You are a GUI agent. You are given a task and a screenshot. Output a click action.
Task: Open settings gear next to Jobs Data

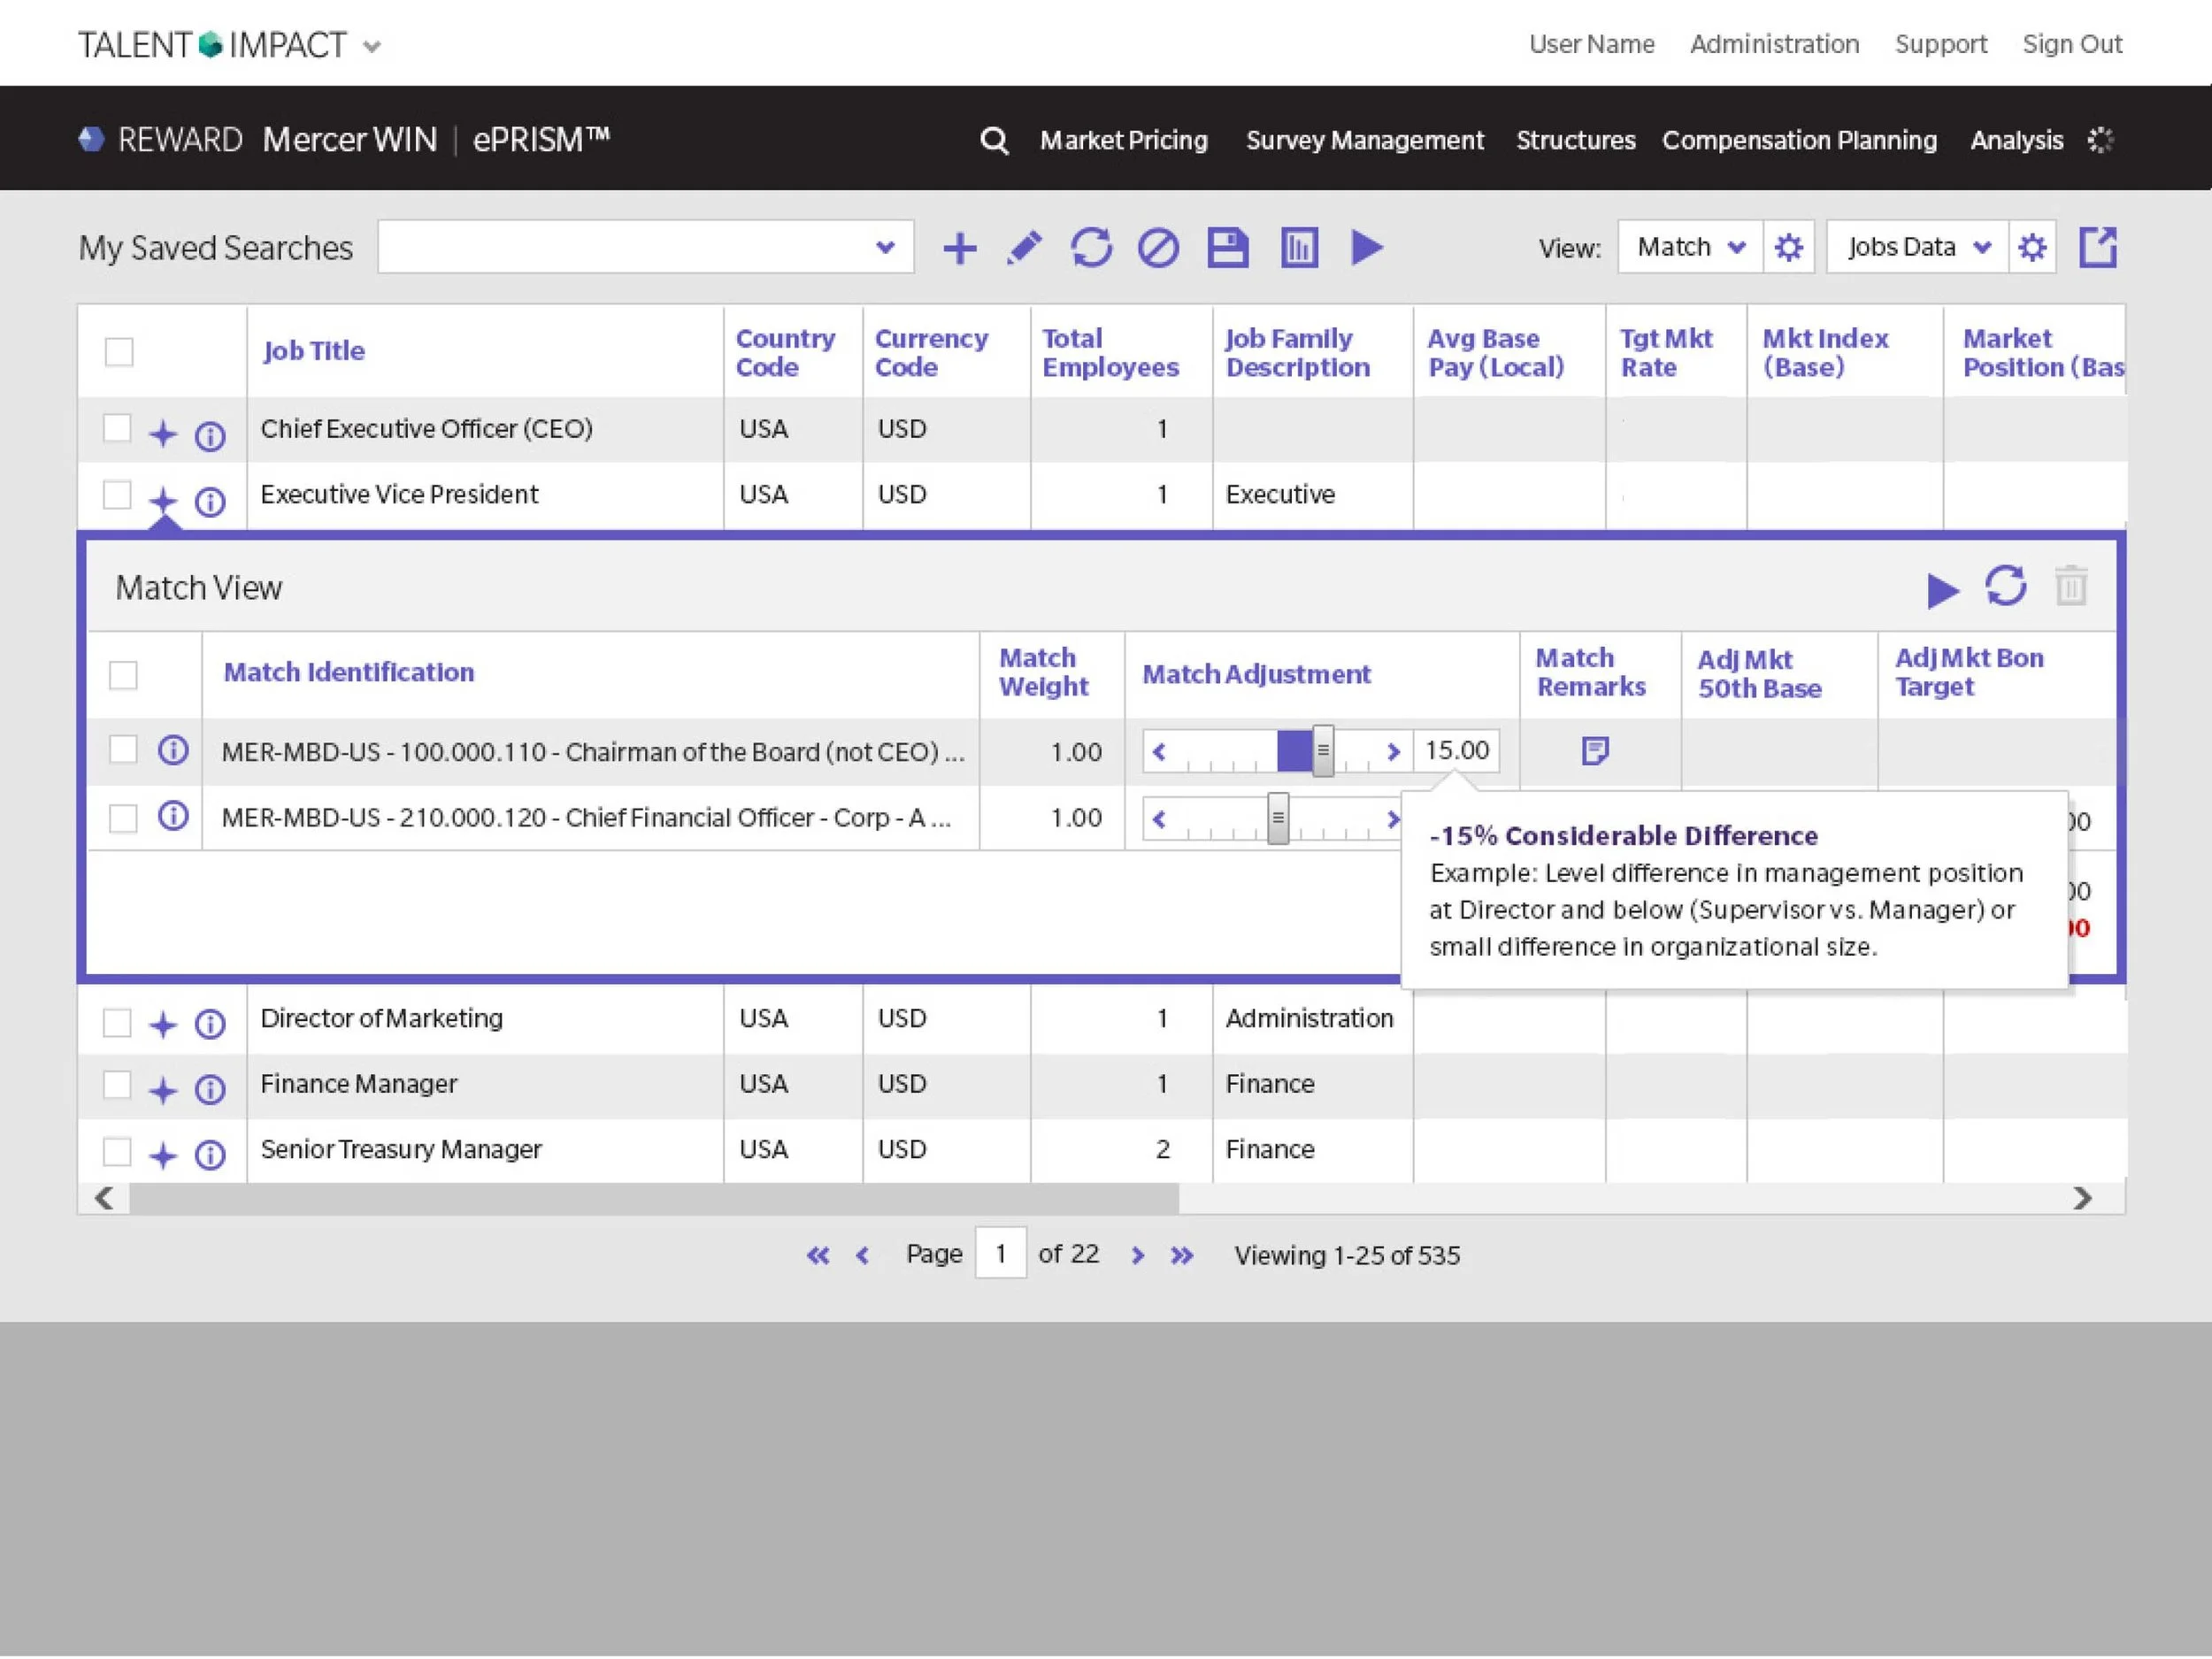tap(2031, 247)
